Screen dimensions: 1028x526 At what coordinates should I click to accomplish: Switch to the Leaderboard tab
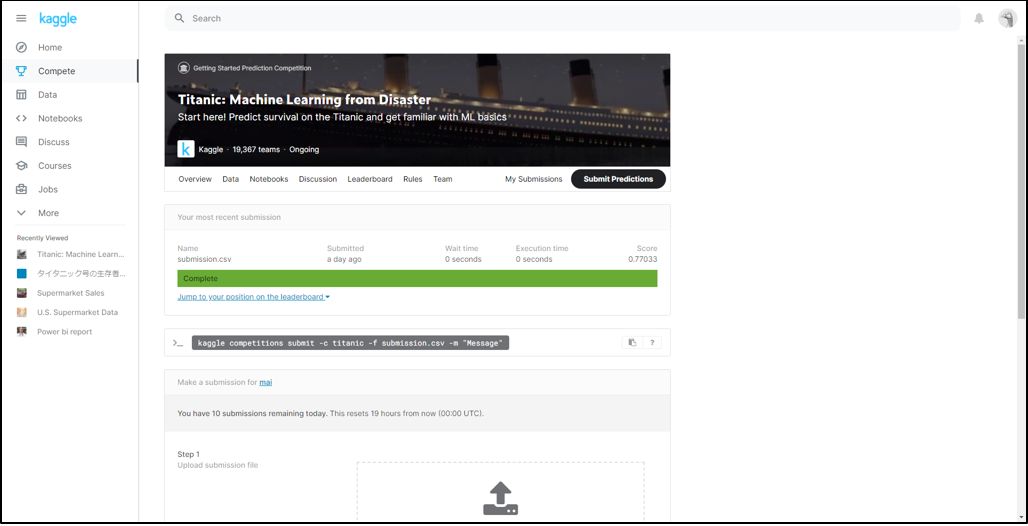(369, 179)
